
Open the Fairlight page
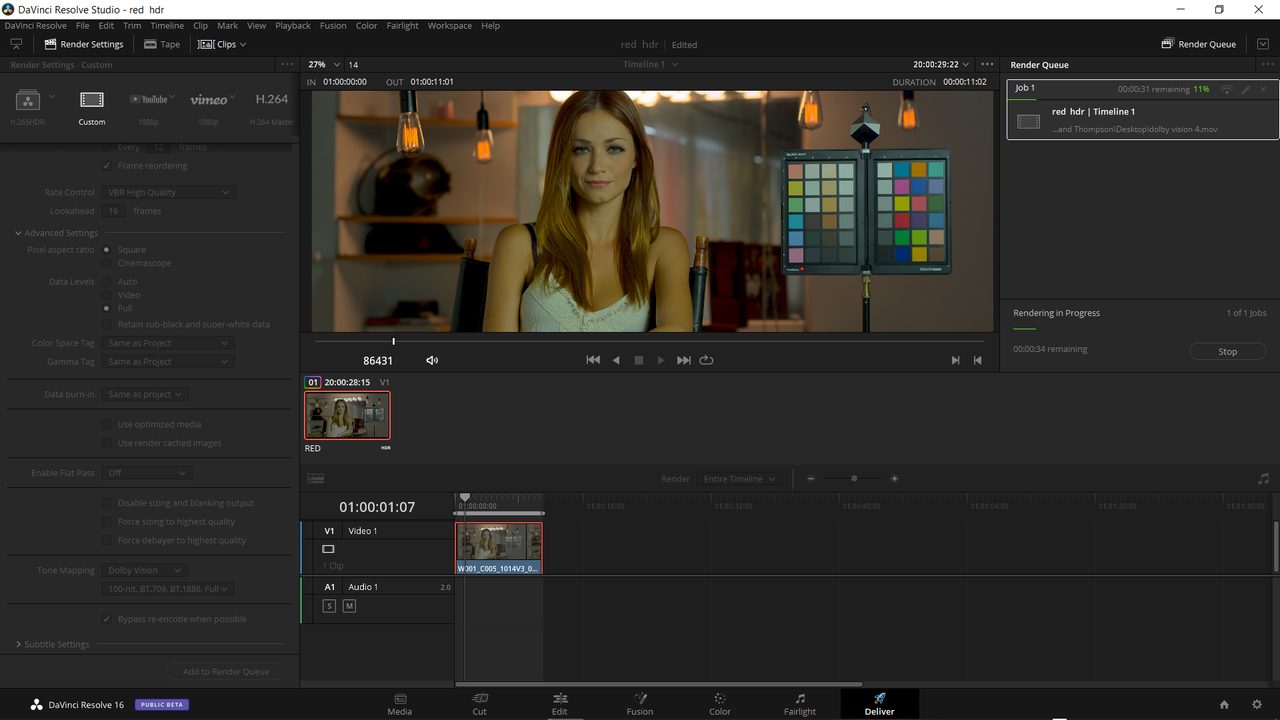800,704
